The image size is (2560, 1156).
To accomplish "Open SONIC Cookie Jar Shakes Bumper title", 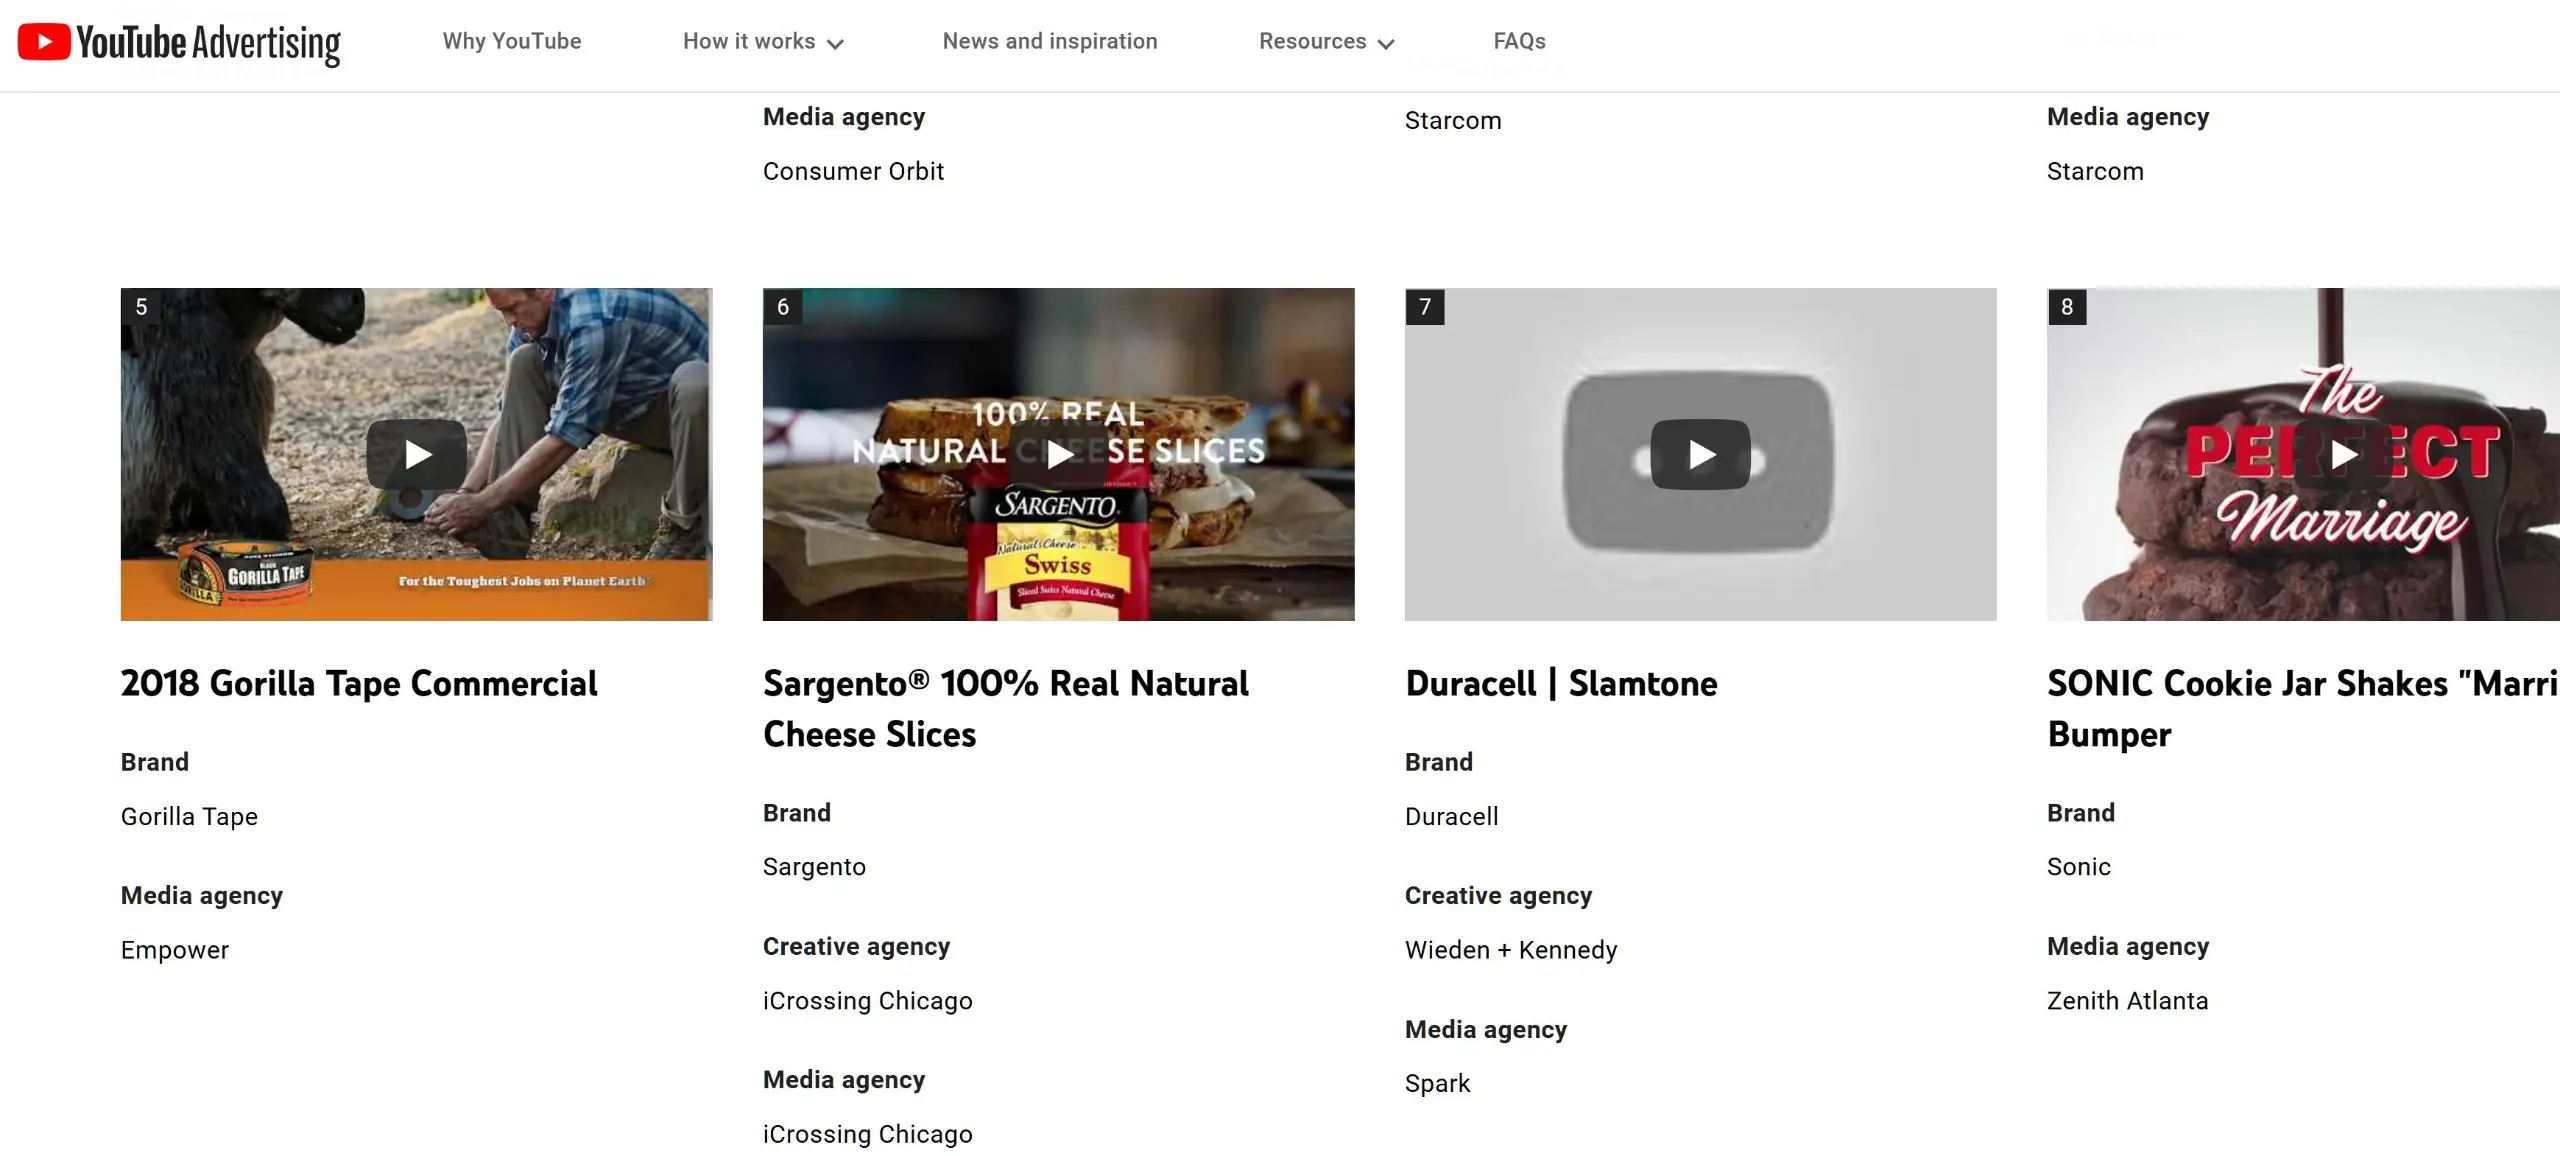I will coord(2303,709).
